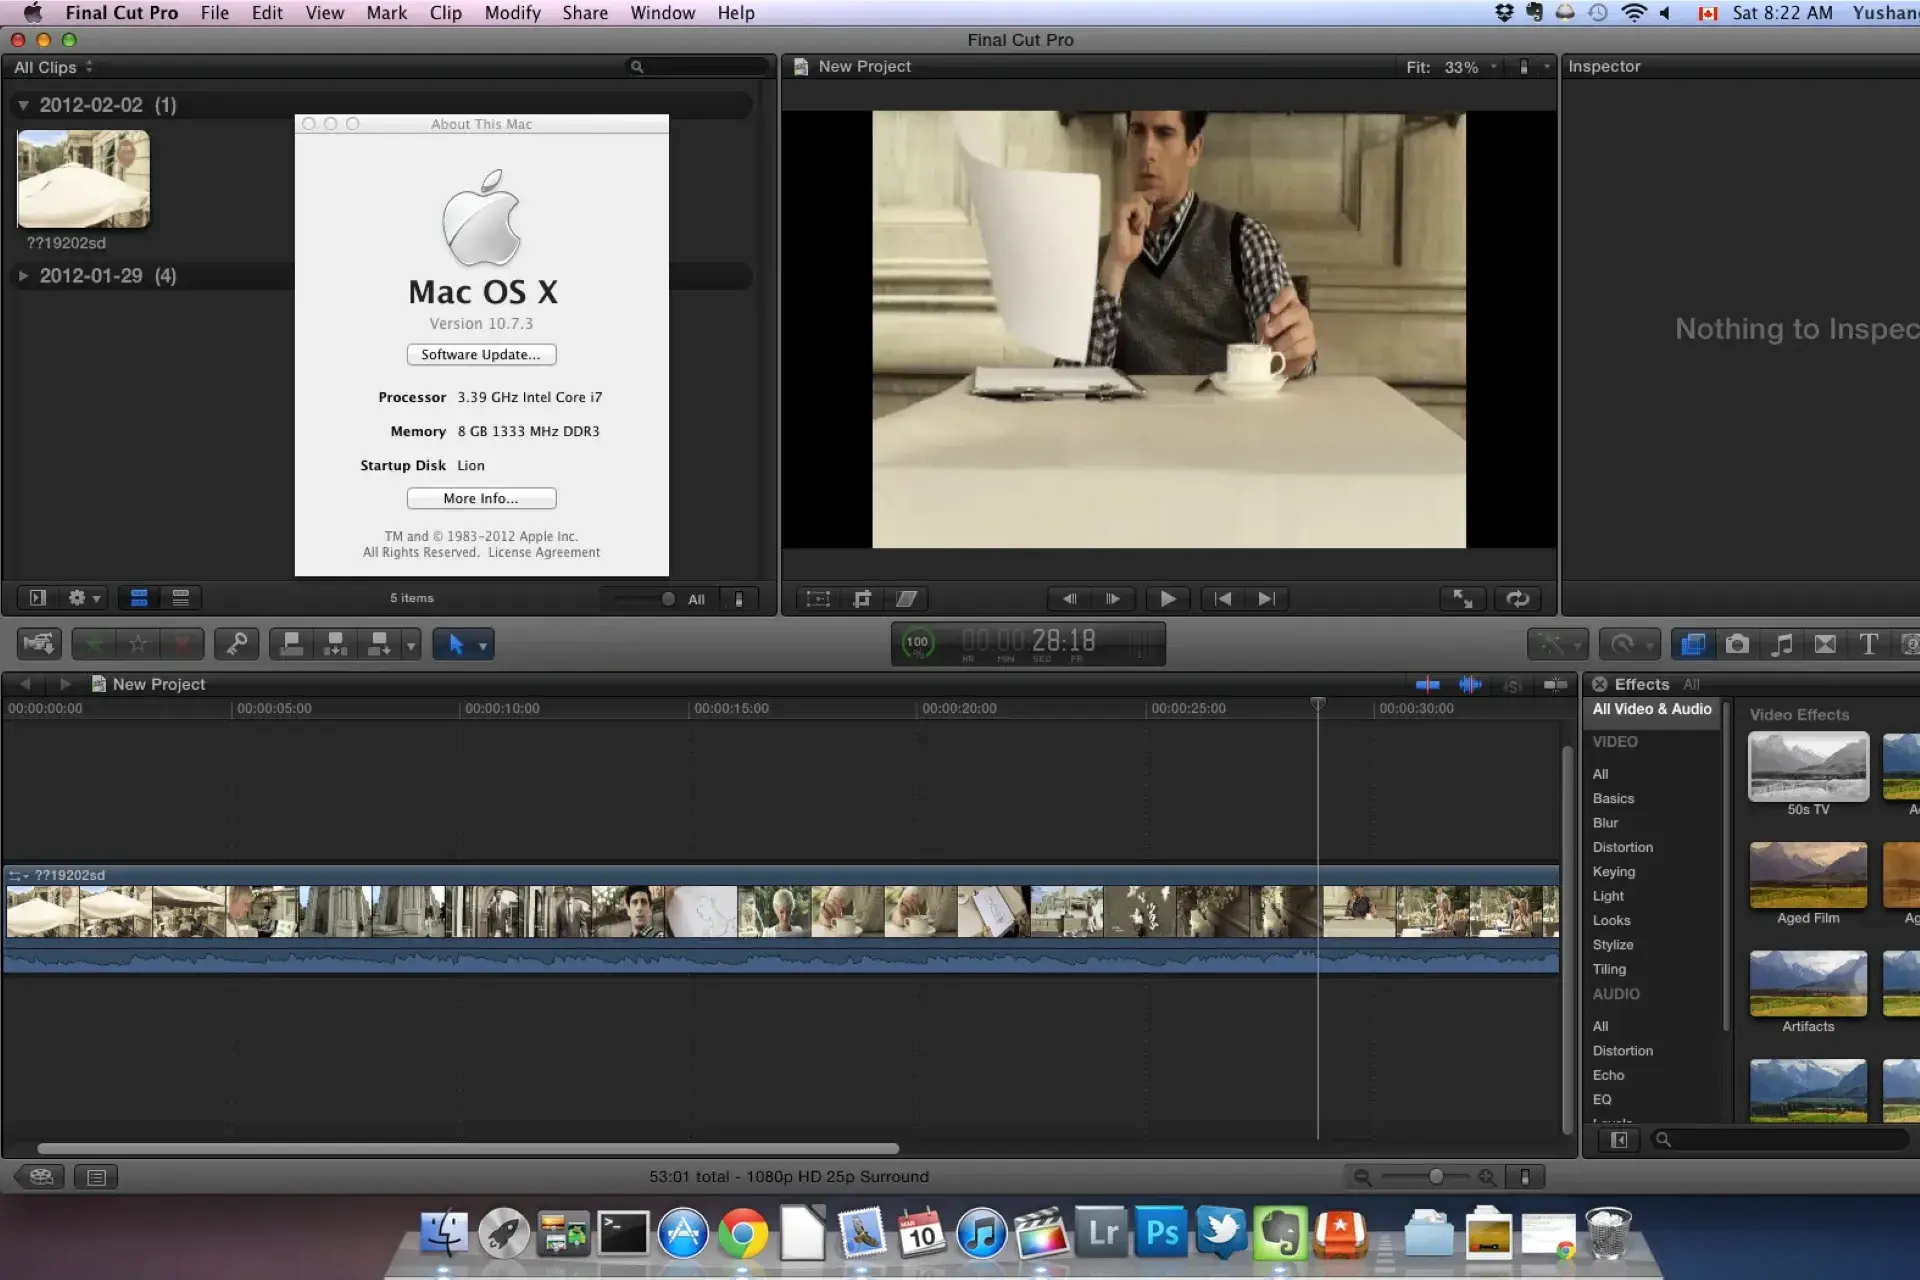Toggle Effects browser sidebar button
The image size is (1920, 1280).
[1619, 1140]
